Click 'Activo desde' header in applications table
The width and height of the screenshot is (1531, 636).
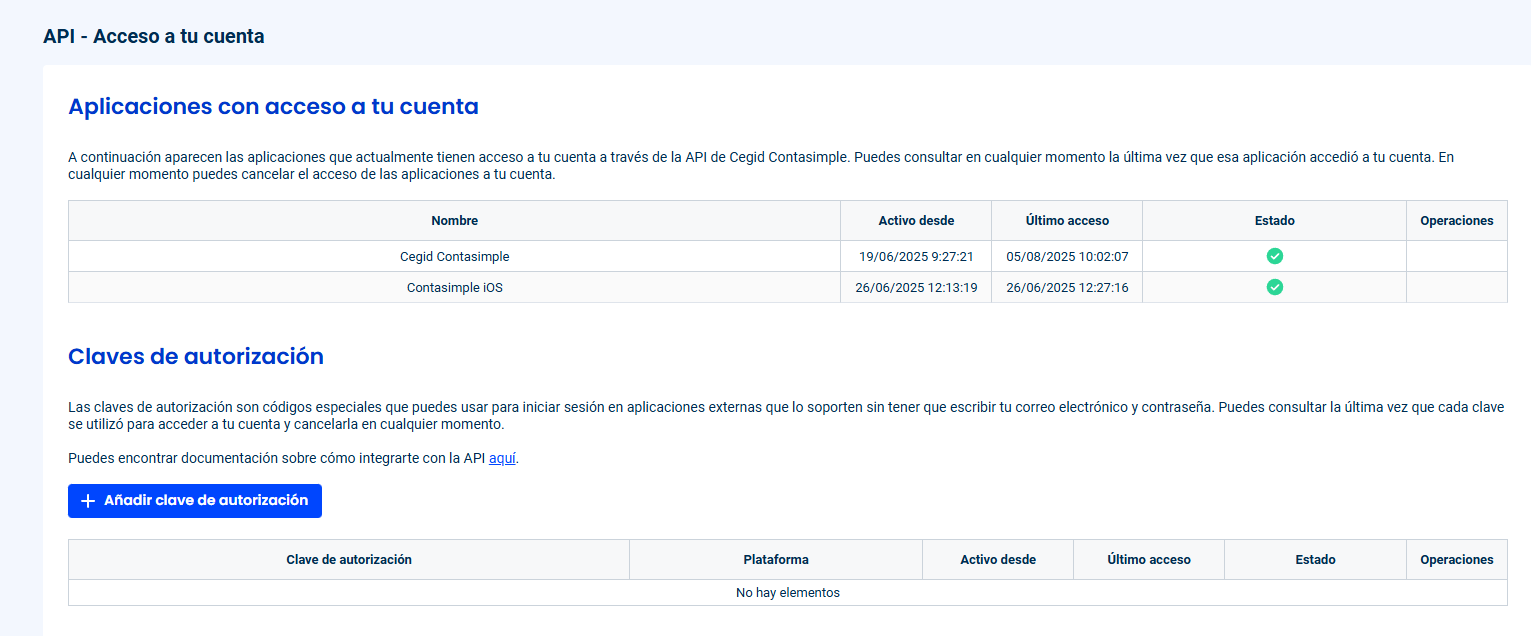coord(916,221)
